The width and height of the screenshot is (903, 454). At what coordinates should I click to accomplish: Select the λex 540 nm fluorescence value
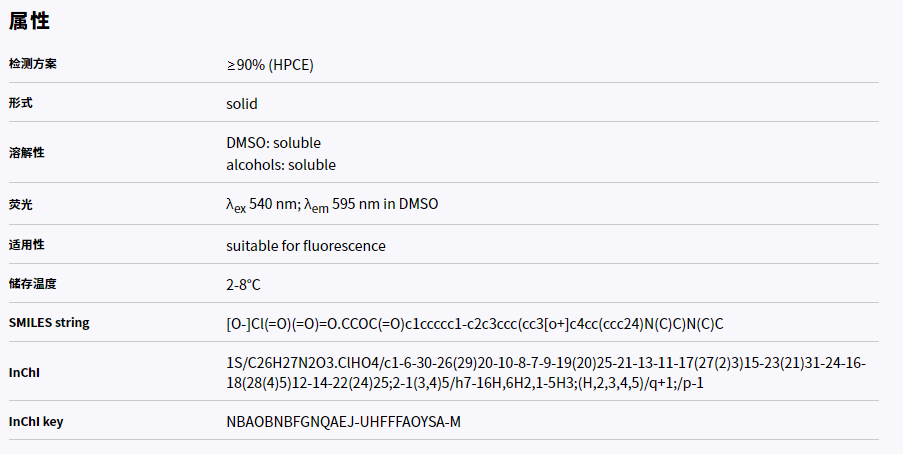click(x=332, y=204)
